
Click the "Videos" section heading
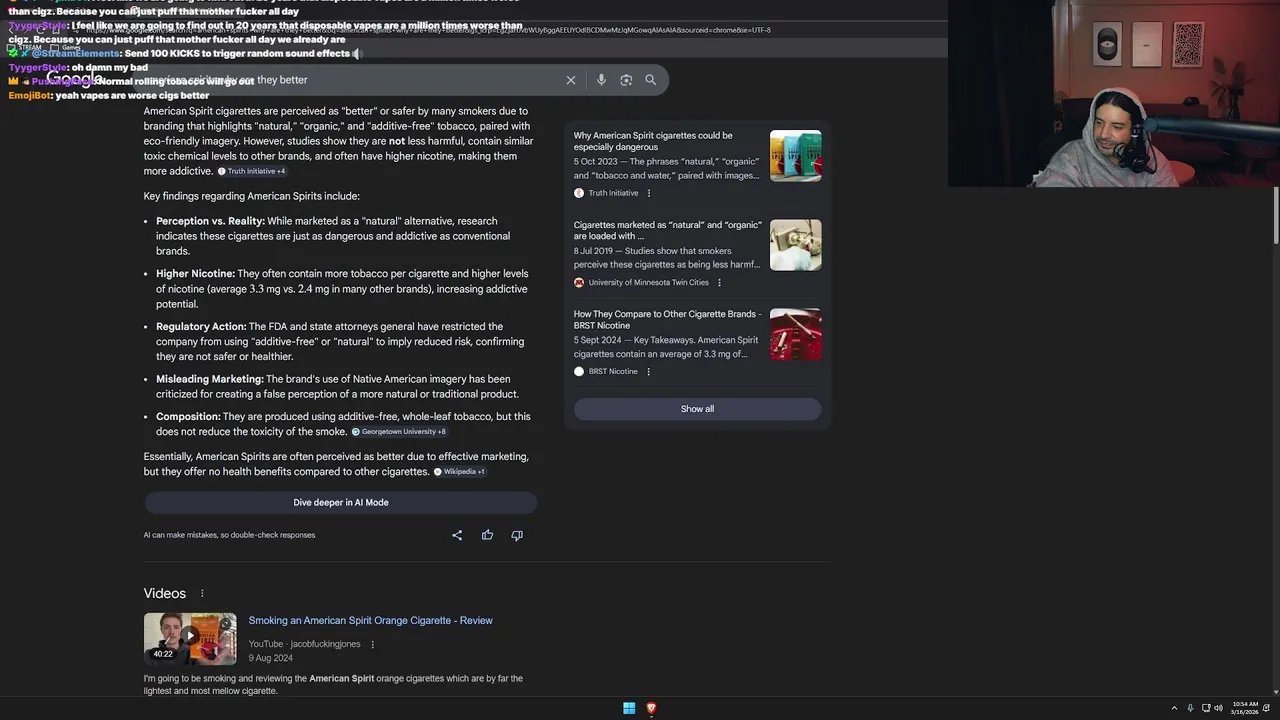[x=165, y=594]
